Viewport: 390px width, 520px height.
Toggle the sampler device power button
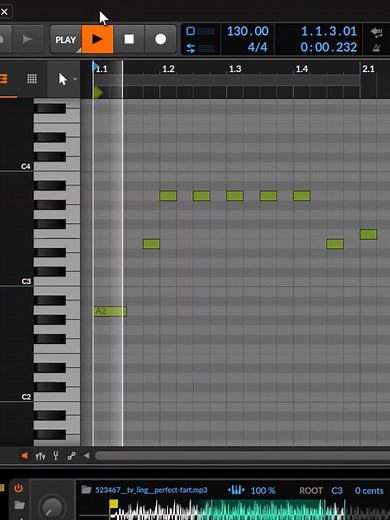[x=18, y=489]
